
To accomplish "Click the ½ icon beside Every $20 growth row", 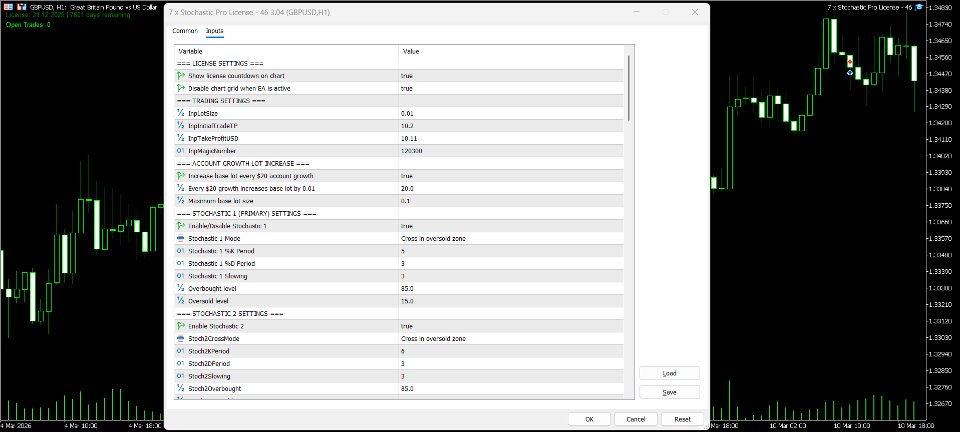I will (x=181, y=188).
